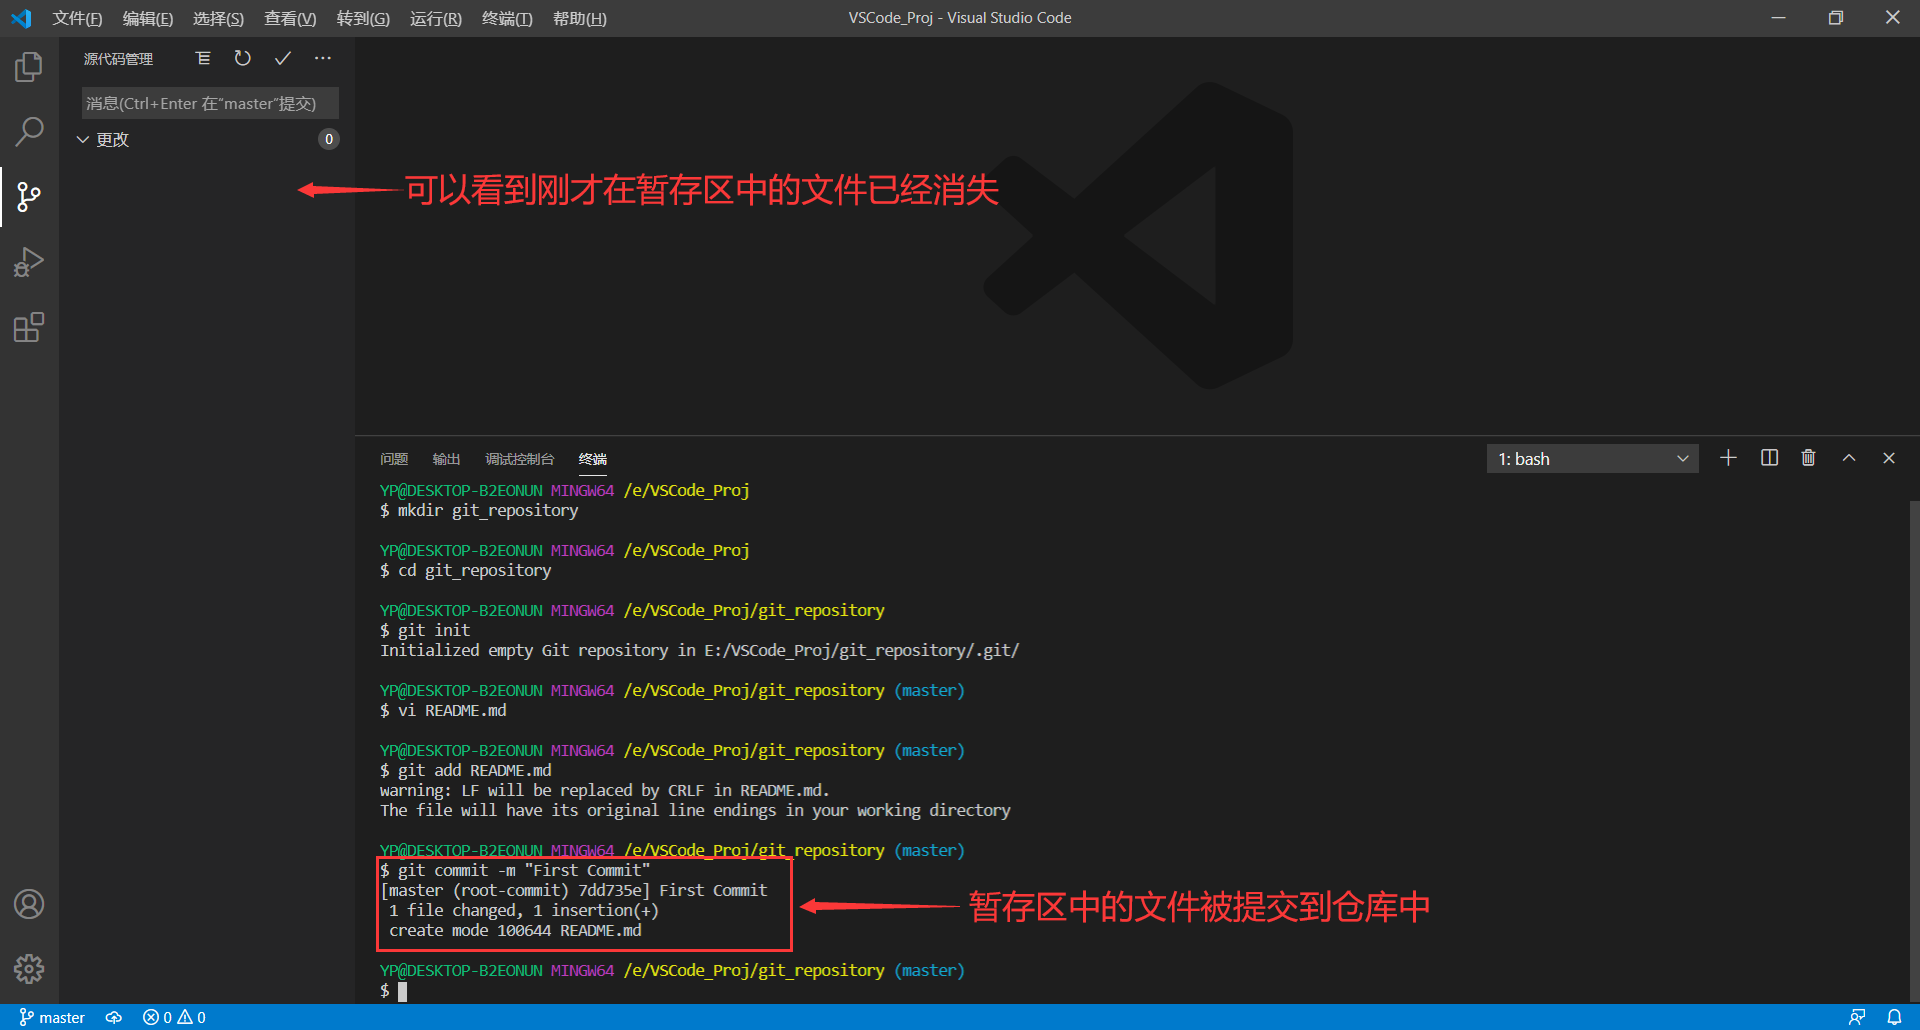1920x1030 pixels.
Task: Switch to the 问题 panel tab
Action: point(394,459)
